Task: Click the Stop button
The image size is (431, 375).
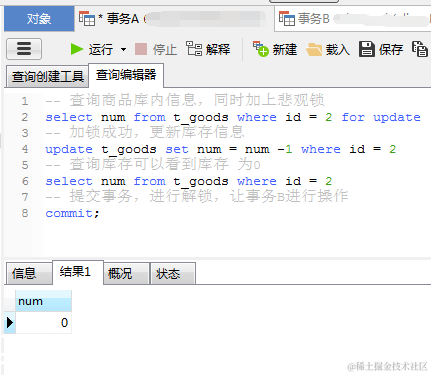Action: click(x=156, y=50)
